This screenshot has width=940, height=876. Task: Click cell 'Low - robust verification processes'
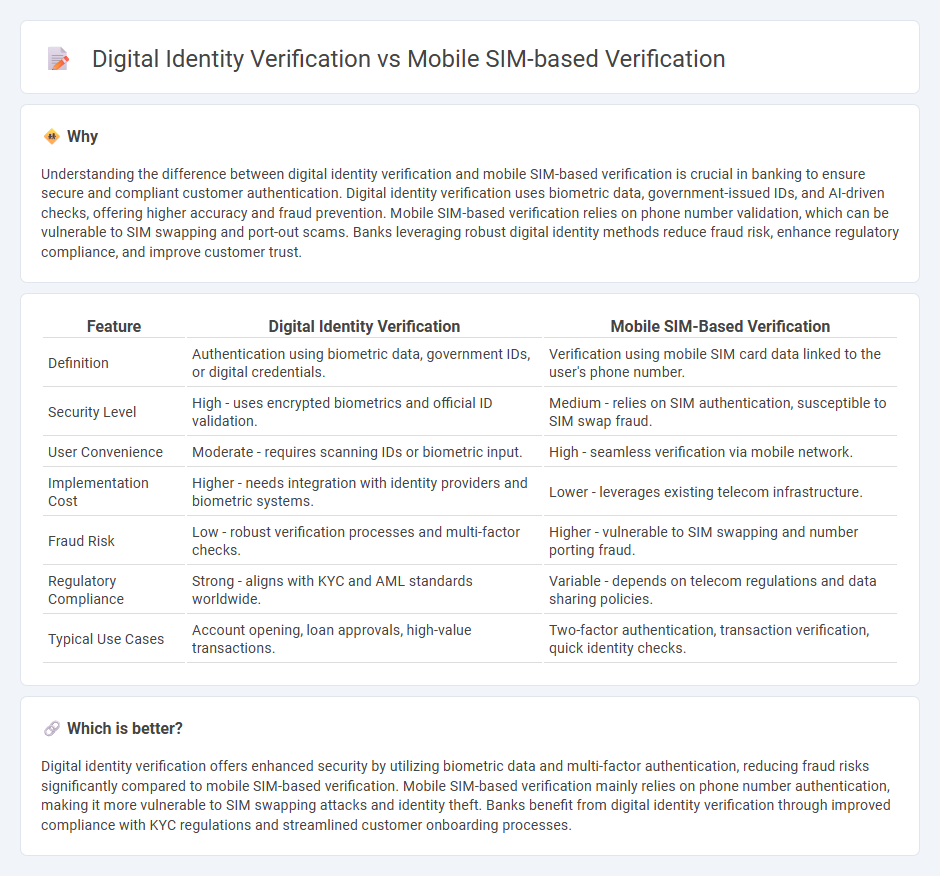tap(364, 541)
